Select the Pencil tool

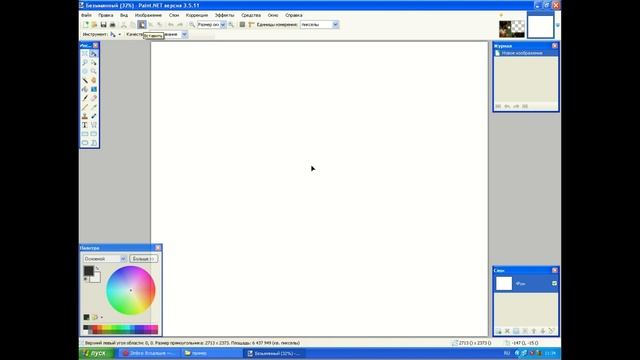click(85, 107)
